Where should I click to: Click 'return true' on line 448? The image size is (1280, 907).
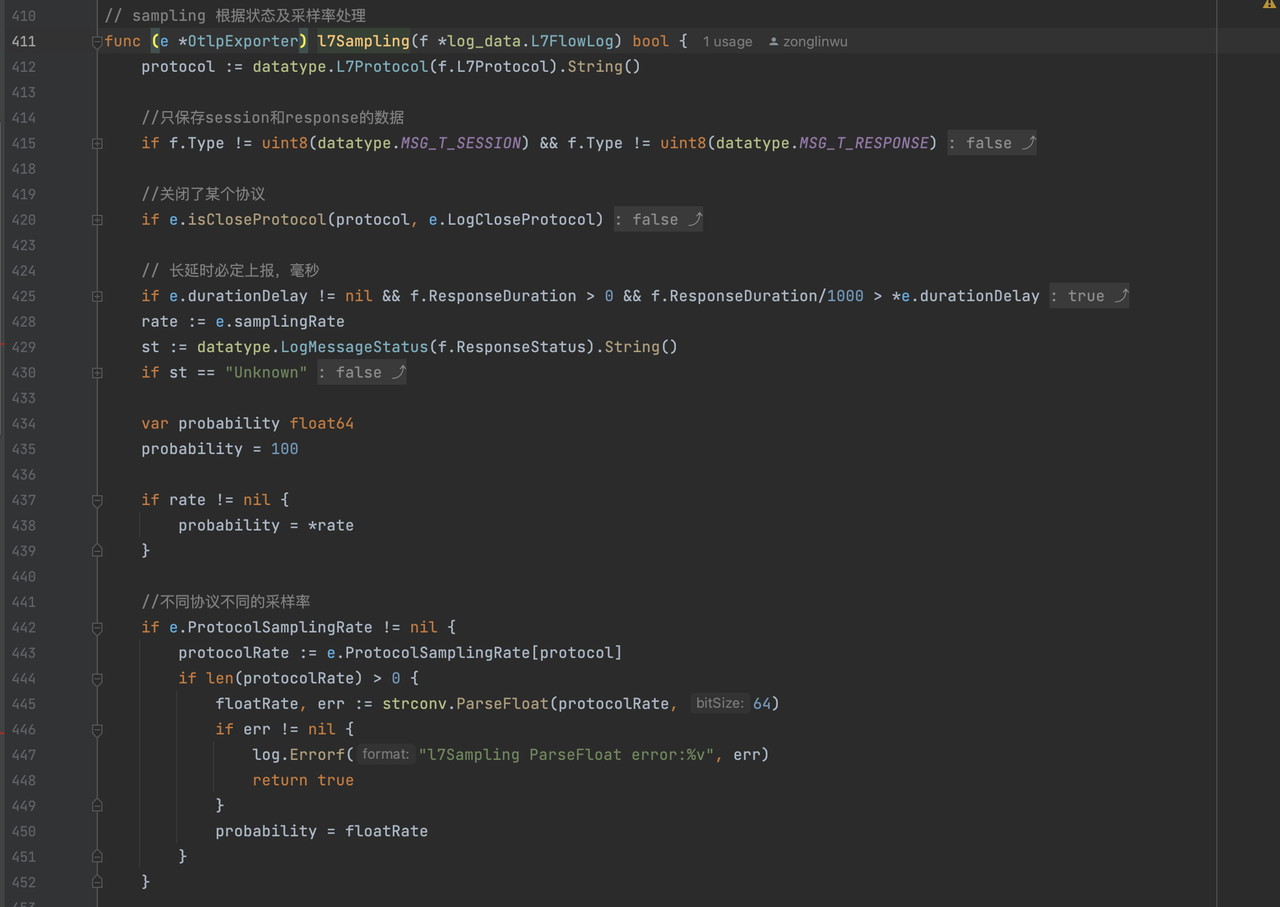[303, 780]
